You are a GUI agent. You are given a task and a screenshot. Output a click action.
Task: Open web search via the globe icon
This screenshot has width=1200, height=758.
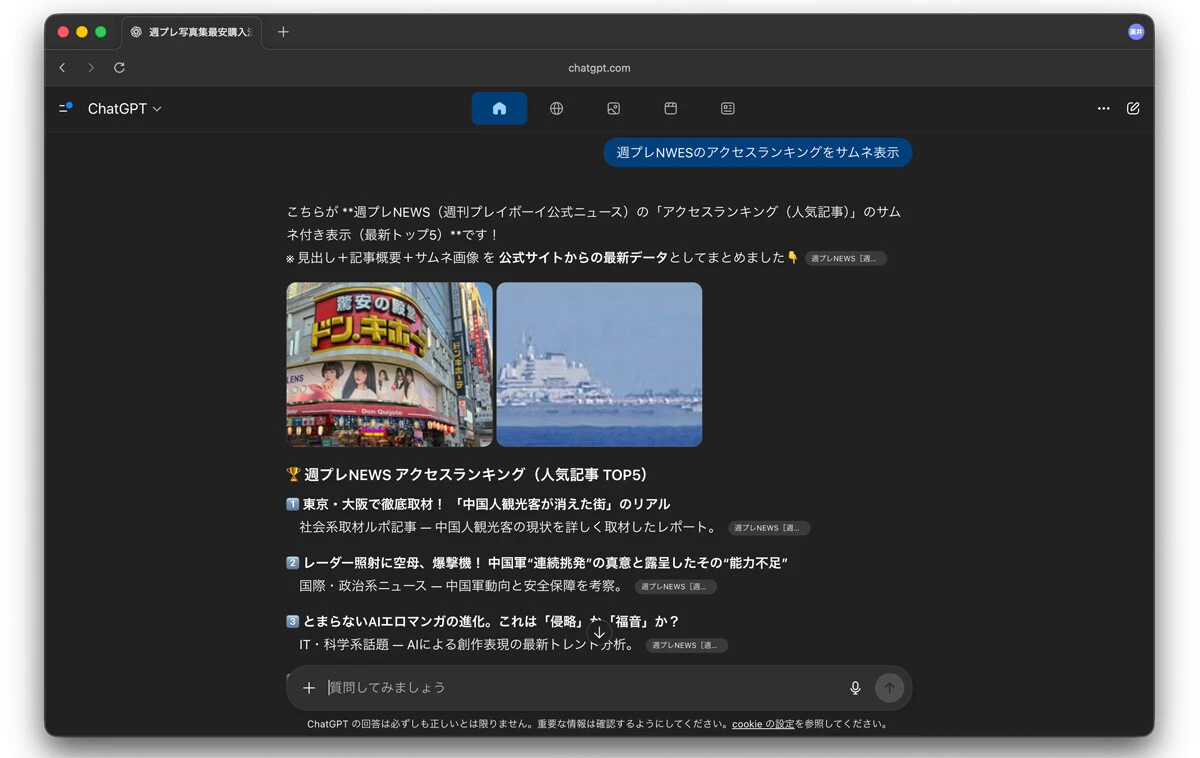(556, 108)
